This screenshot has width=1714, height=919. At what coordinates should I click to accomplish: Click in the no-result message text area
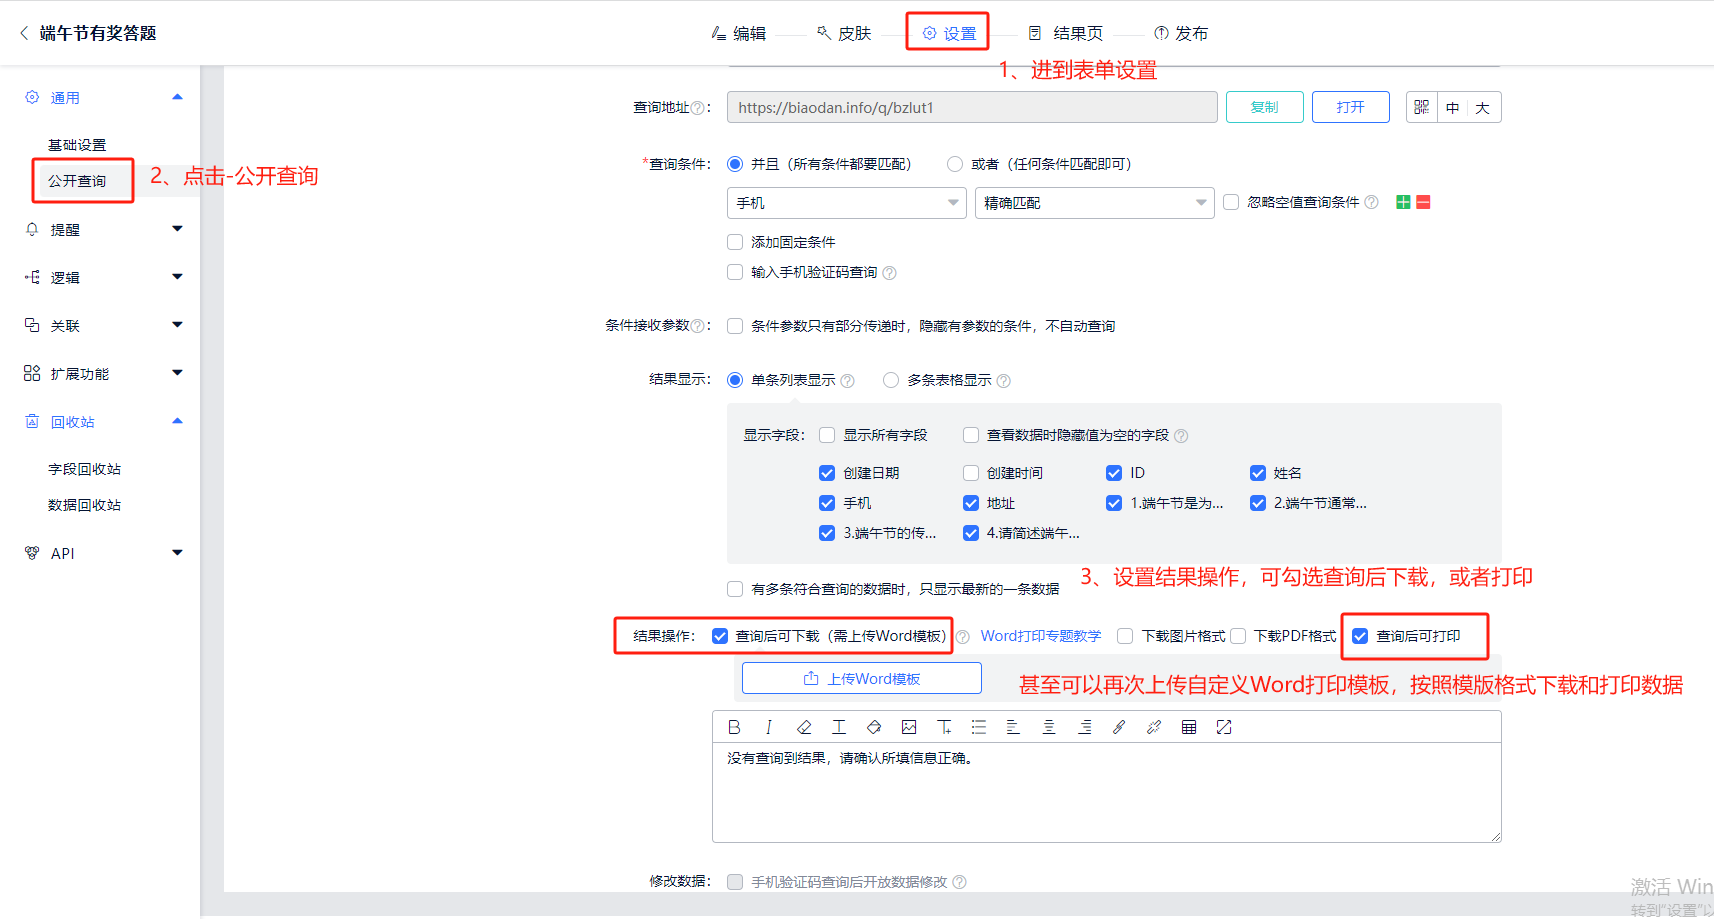pos(1105,795)
